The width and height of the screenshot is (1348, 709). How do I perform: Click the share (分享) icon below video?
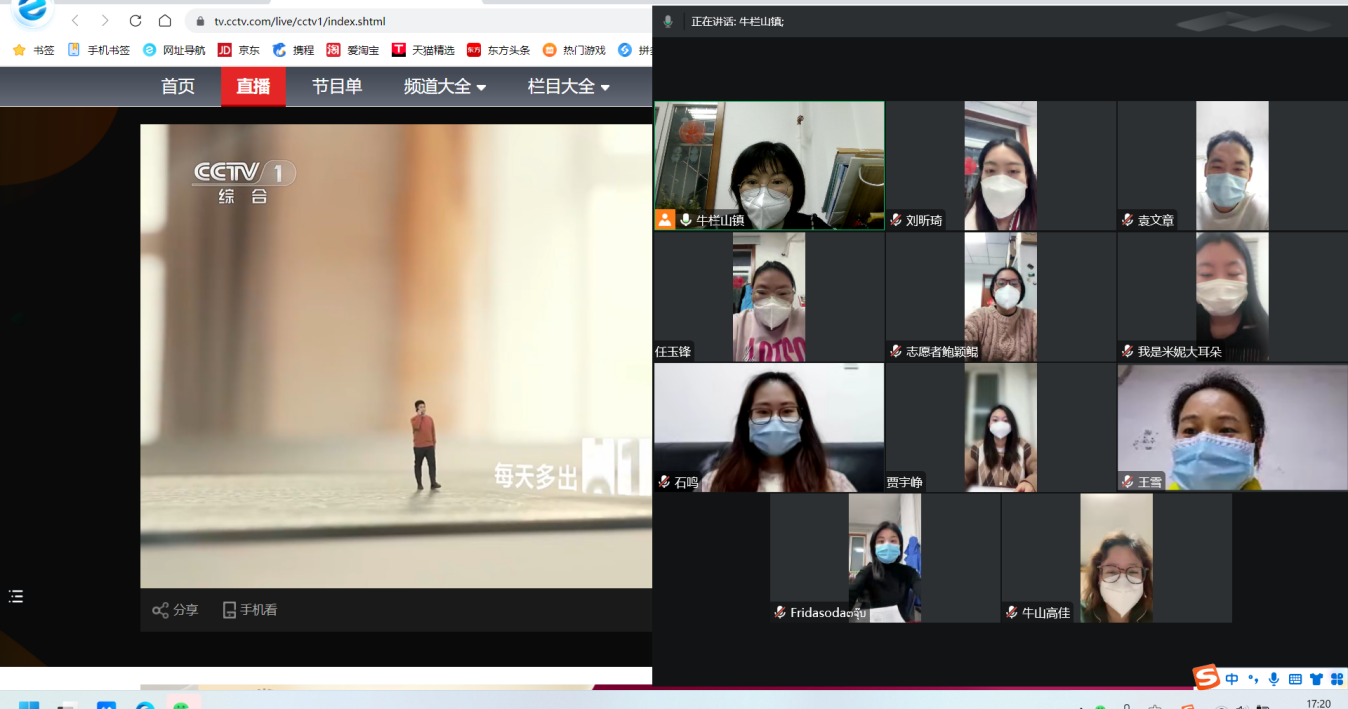[160, 610]
